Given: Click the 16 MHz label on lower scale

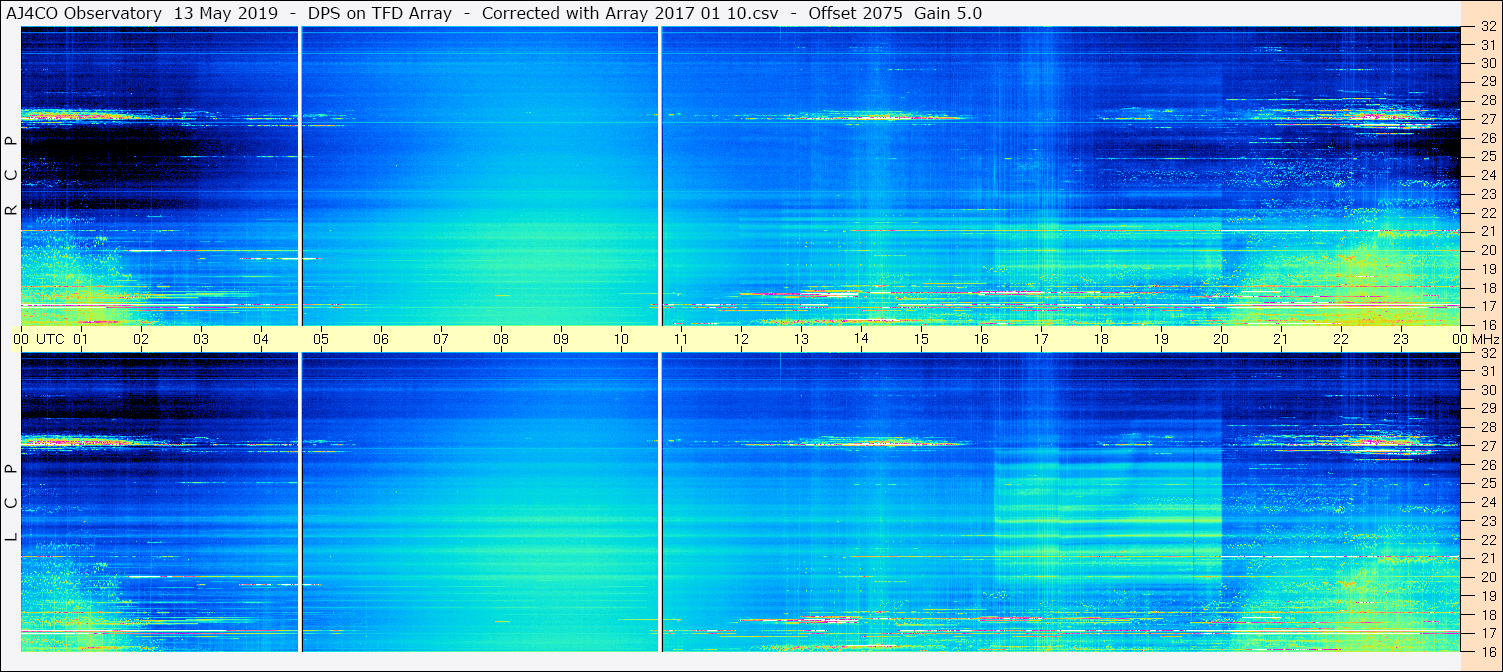Looking at the screenshot, I should (x=1487, y=651).
